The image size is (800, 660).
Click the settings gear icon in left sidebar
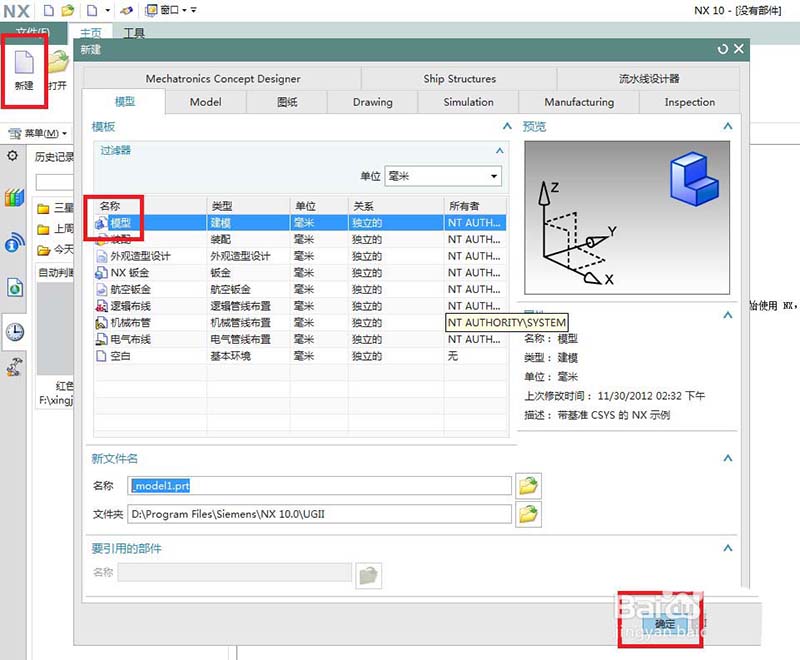12,155
